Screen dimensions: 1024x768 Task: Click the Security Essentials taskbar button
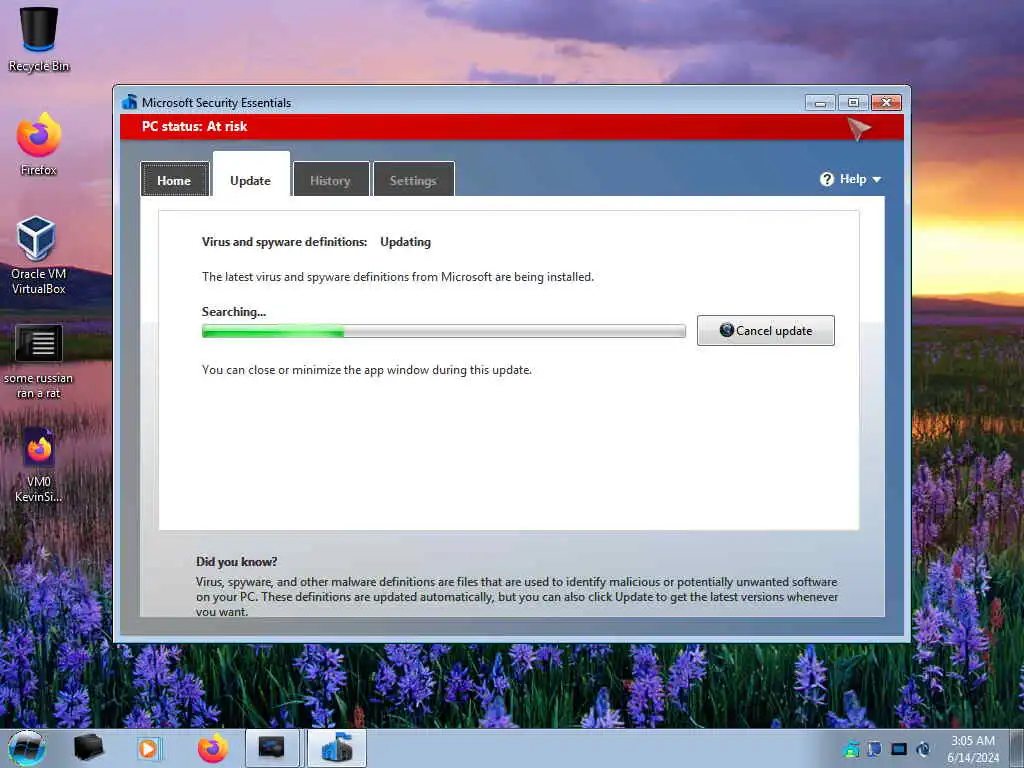[x=336, y=748]
